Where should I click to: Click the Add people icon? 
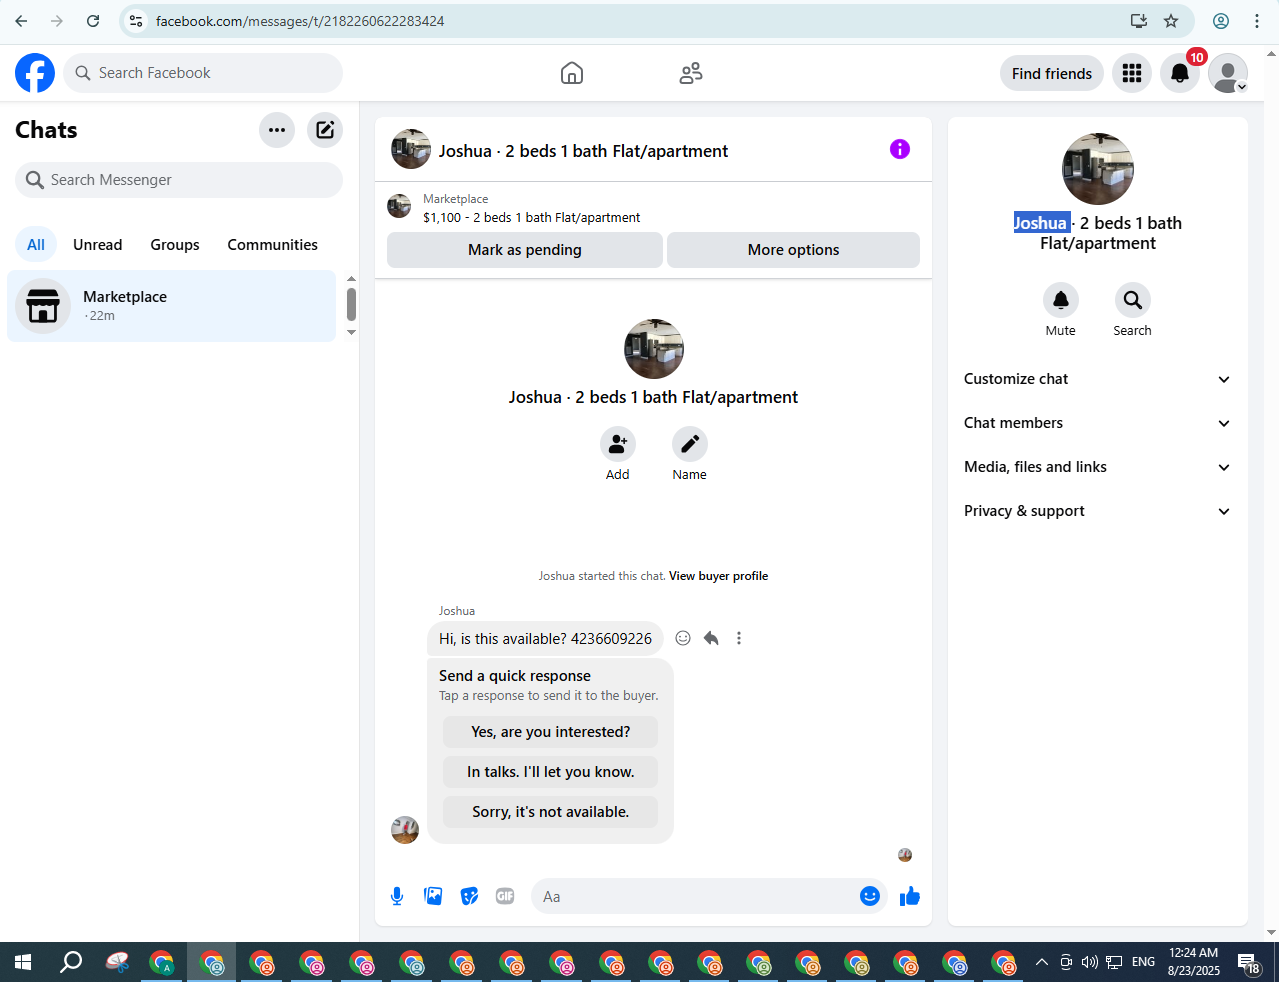click(x=618, y=444)
